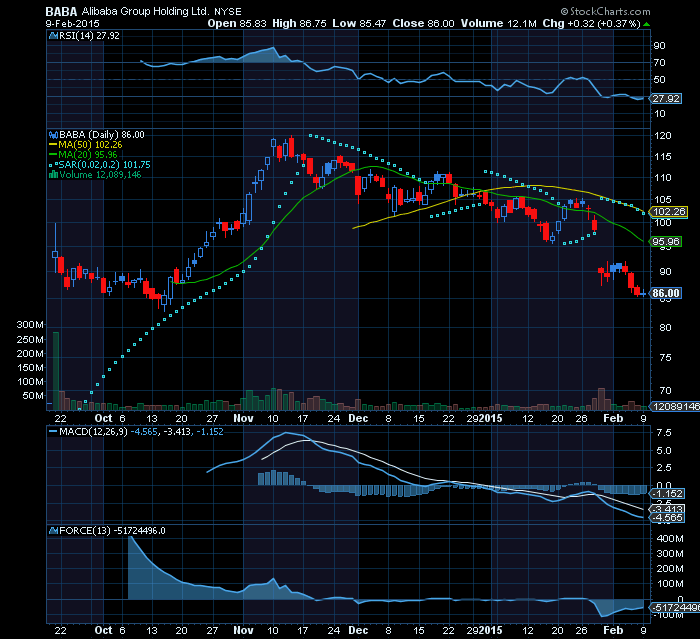Image resolution: width=700 pixels, height=639 pixels.
Task: Click the 115 price axis label
Action: (662, 157)
